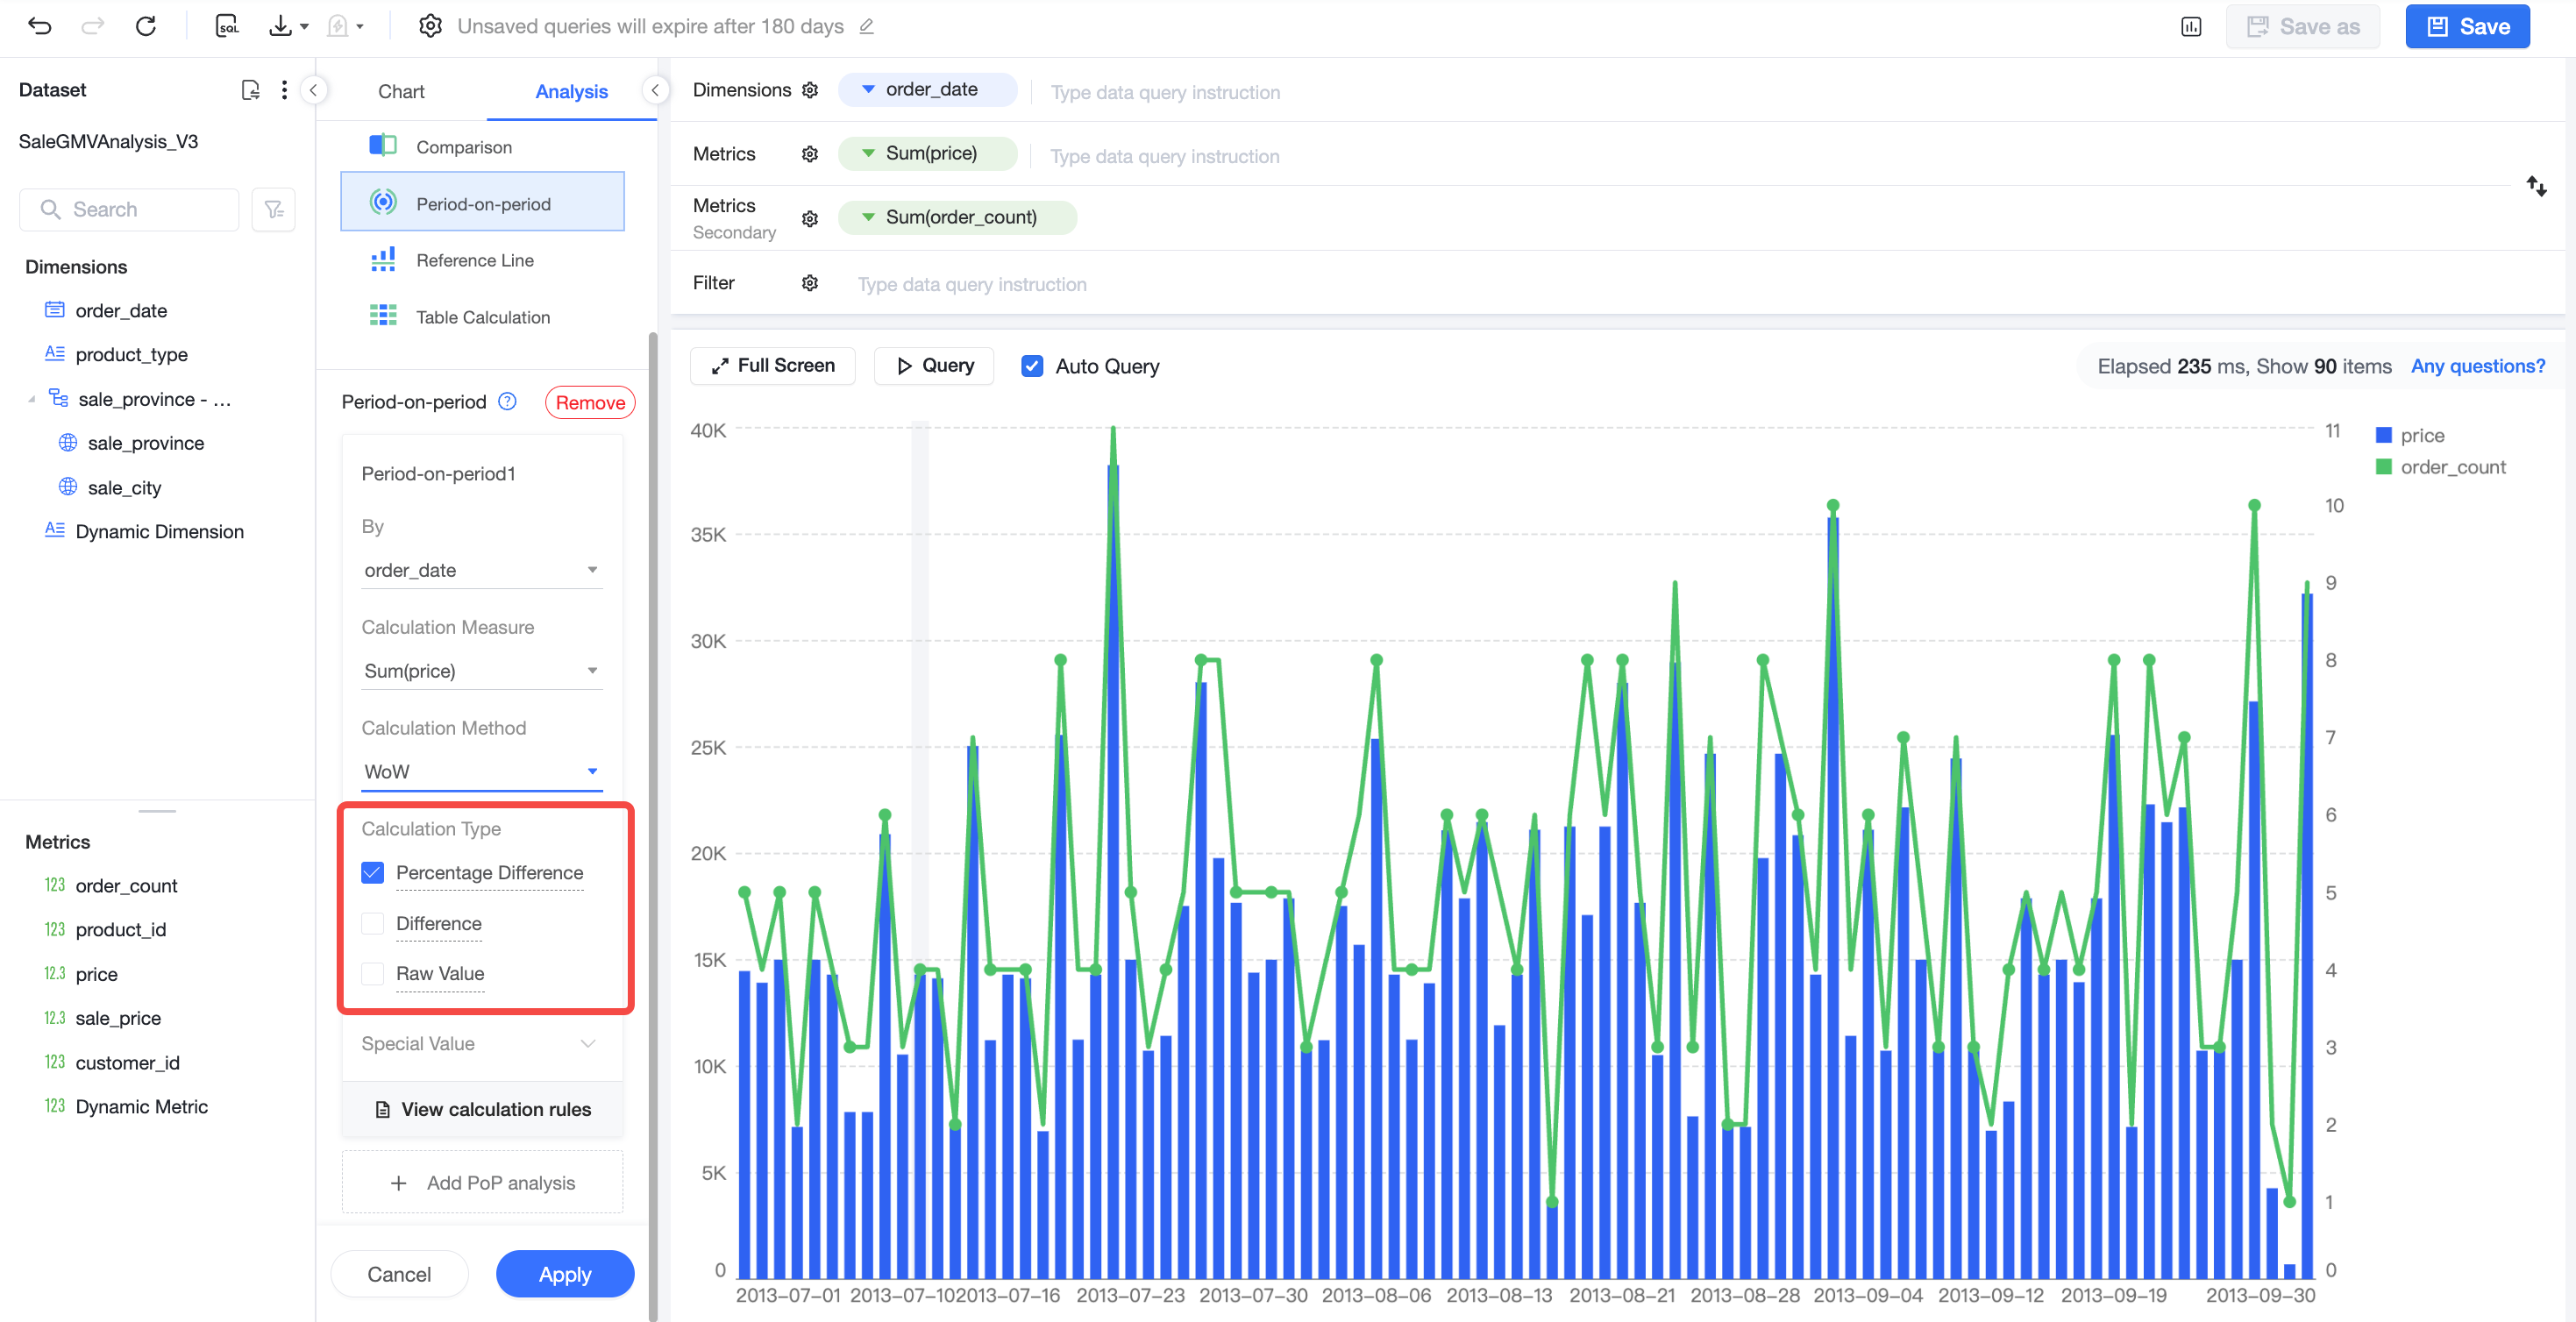
Task: Click edit pencil next to expiry notice
Action: pyautogui.click(x=867, y=27)
